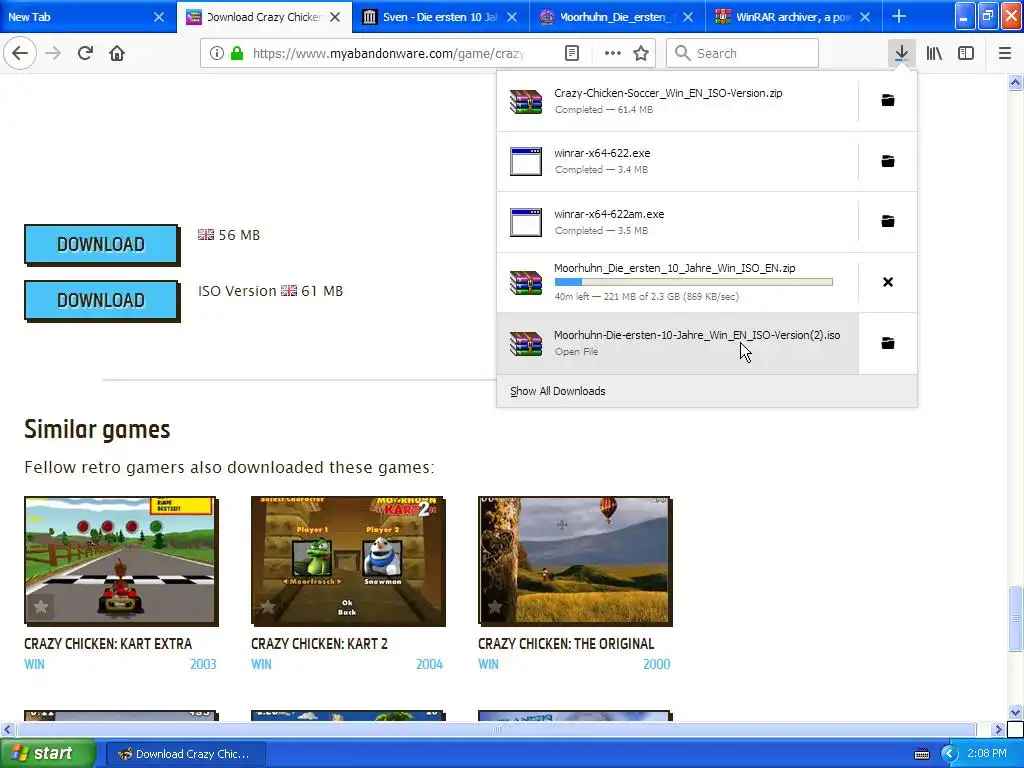This screenshot has width=1024, height=768.
Task: Click the 2004 year under Kart 2
Action: click(430, 664)
